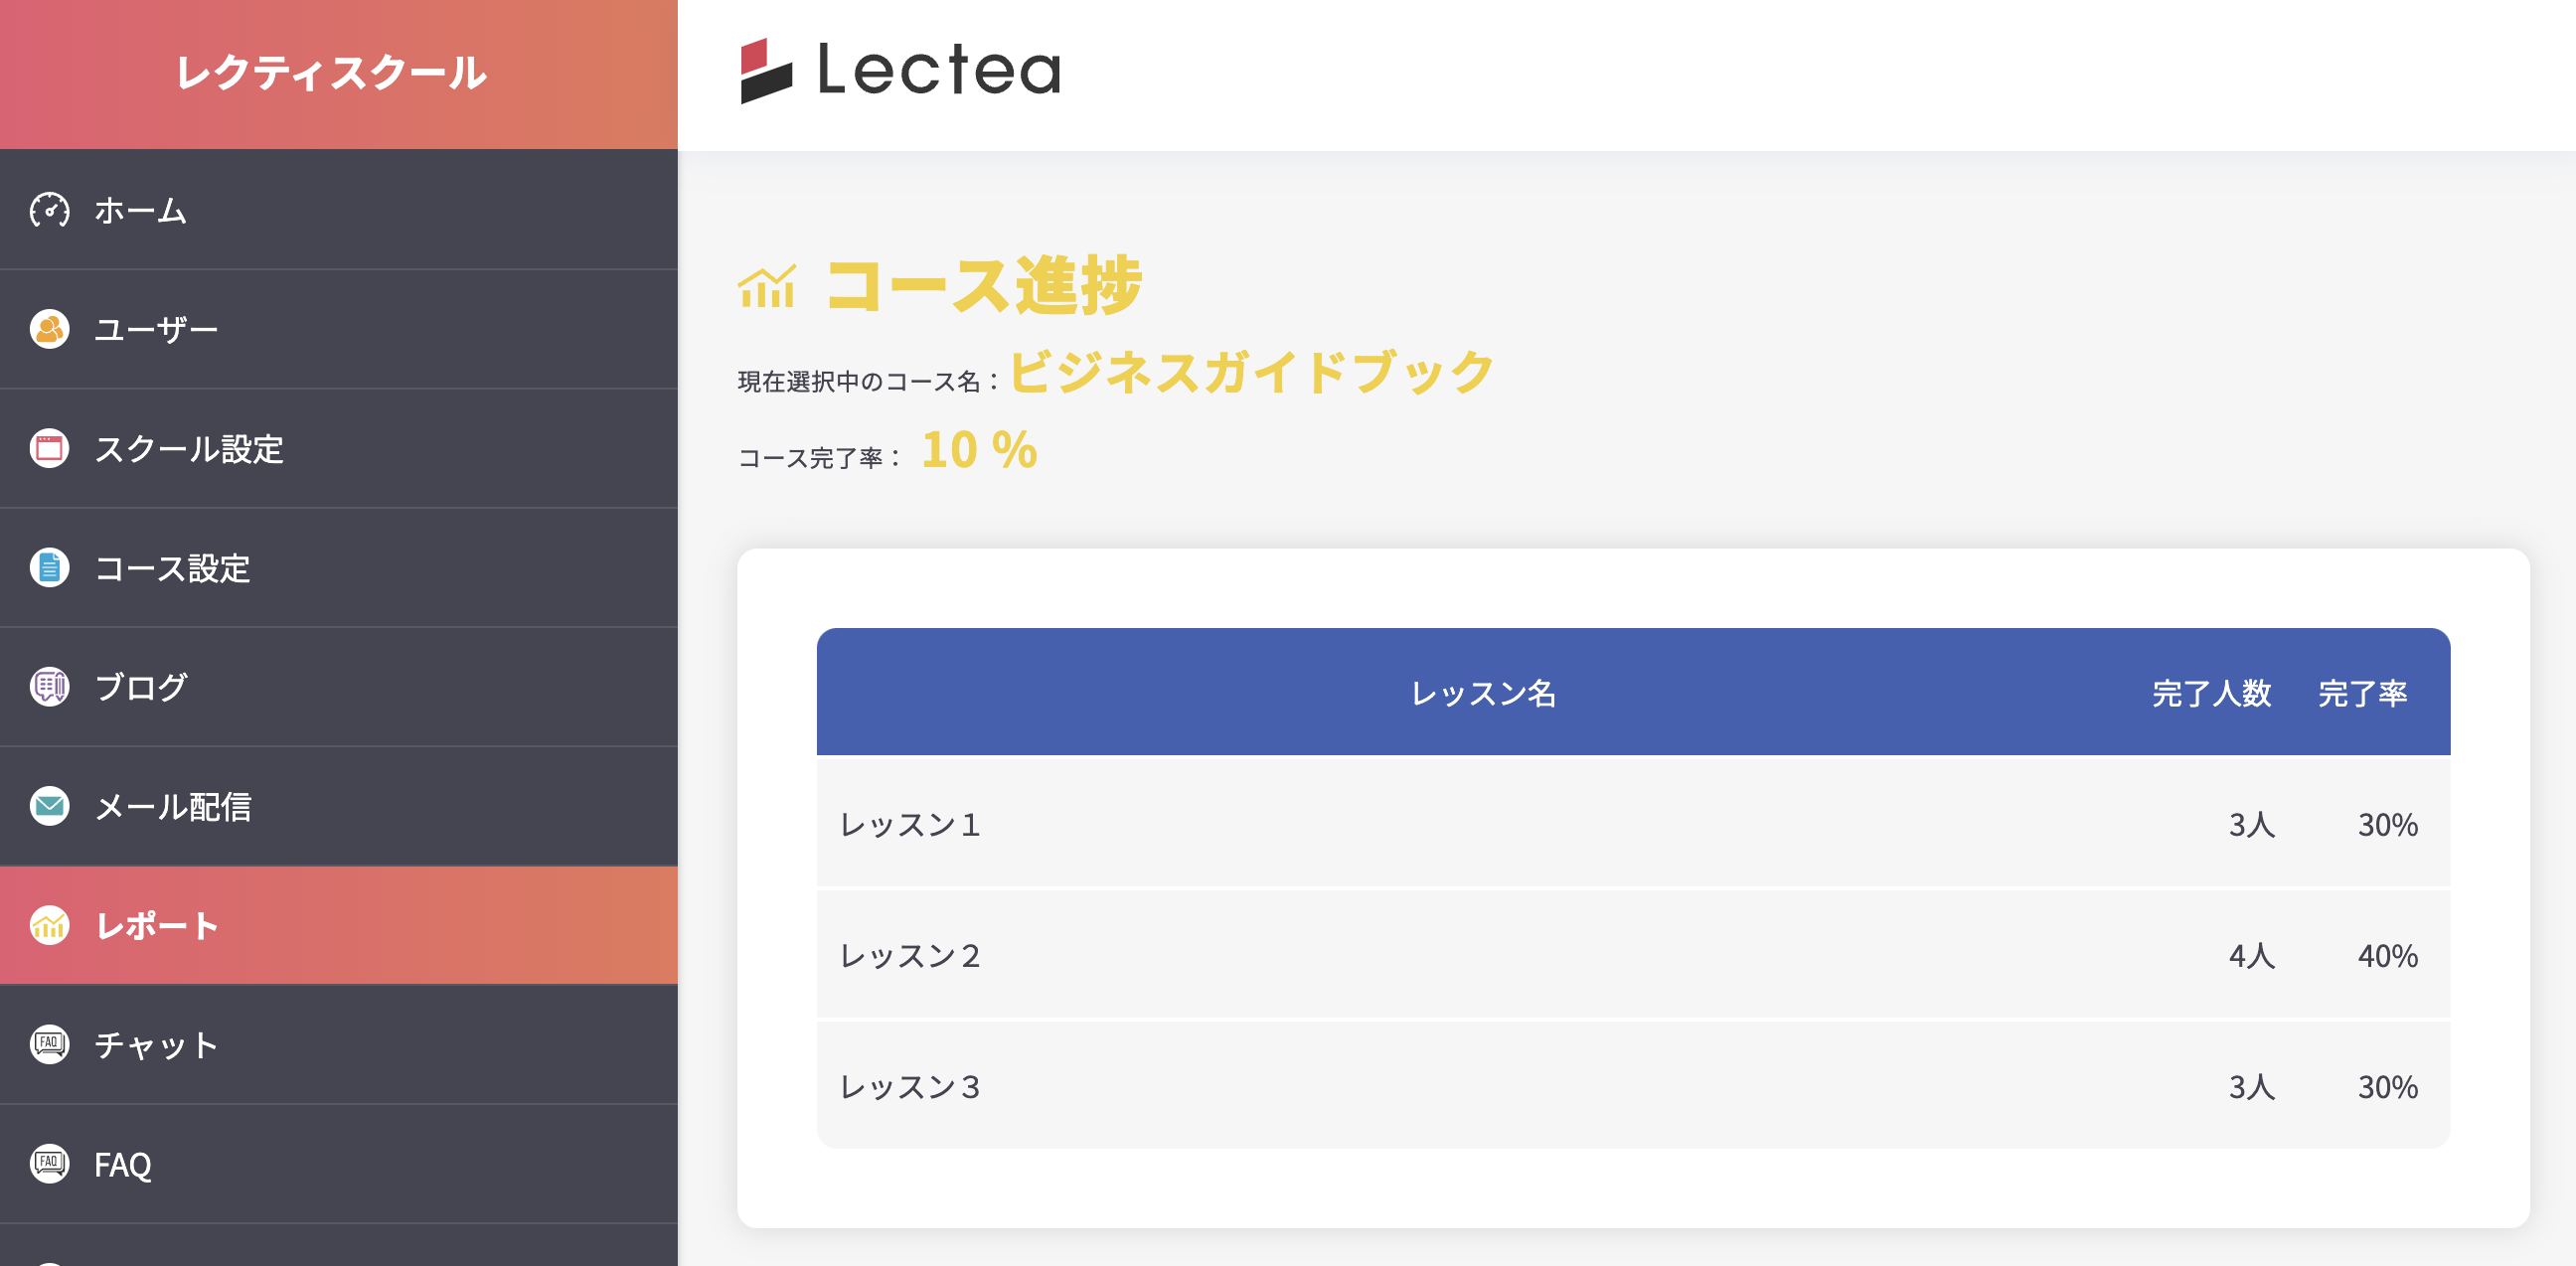This screenshot has width=2576, height=1266.
Task: Click the purple Blog icon
Action: point(49,687)
